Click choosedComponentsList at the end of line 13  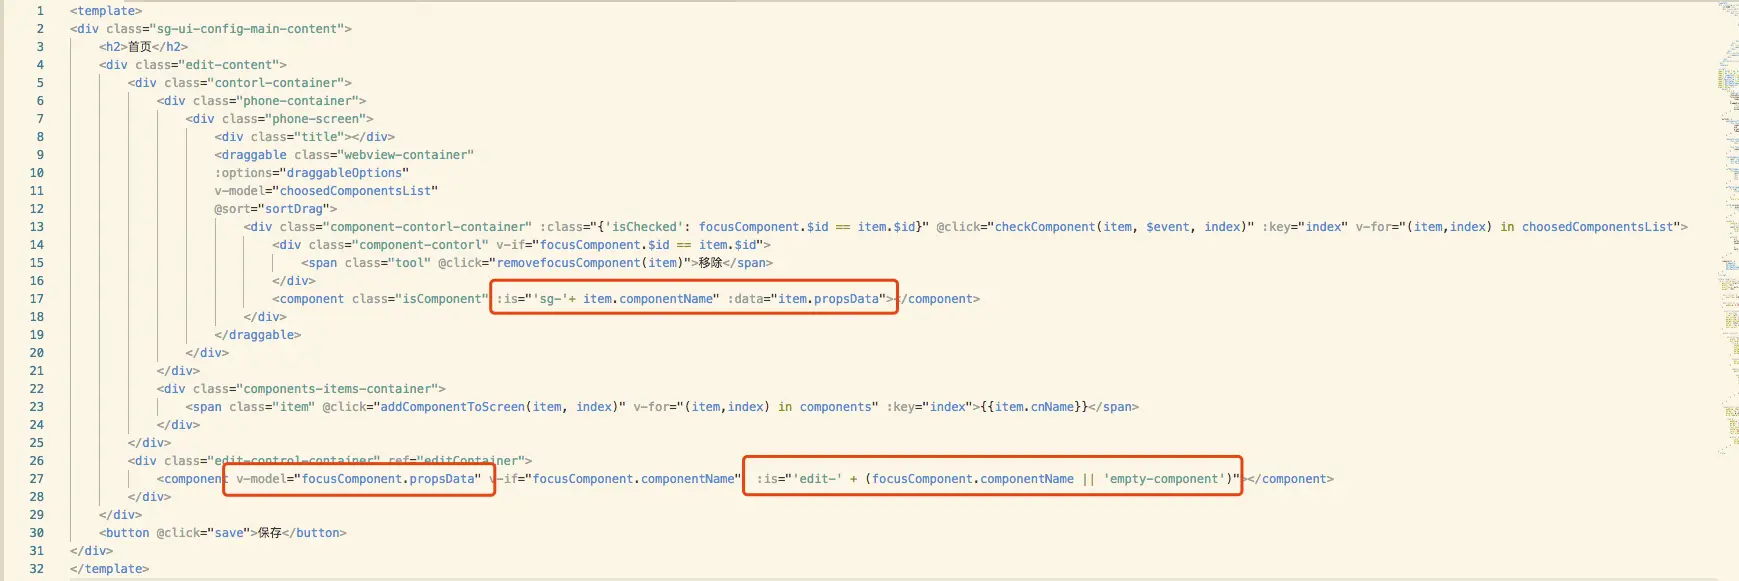[1598, 227]
